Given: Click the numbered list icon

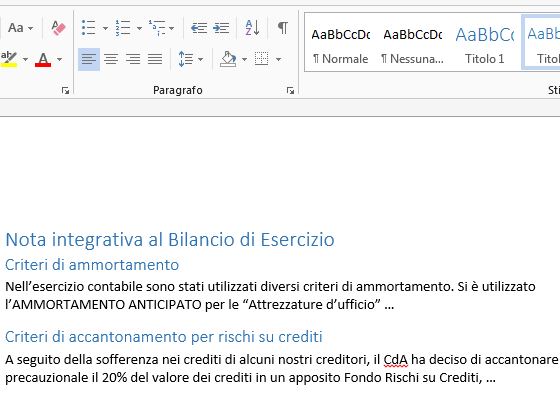Looking at the screenshot, I should click(x=123, y=28).
